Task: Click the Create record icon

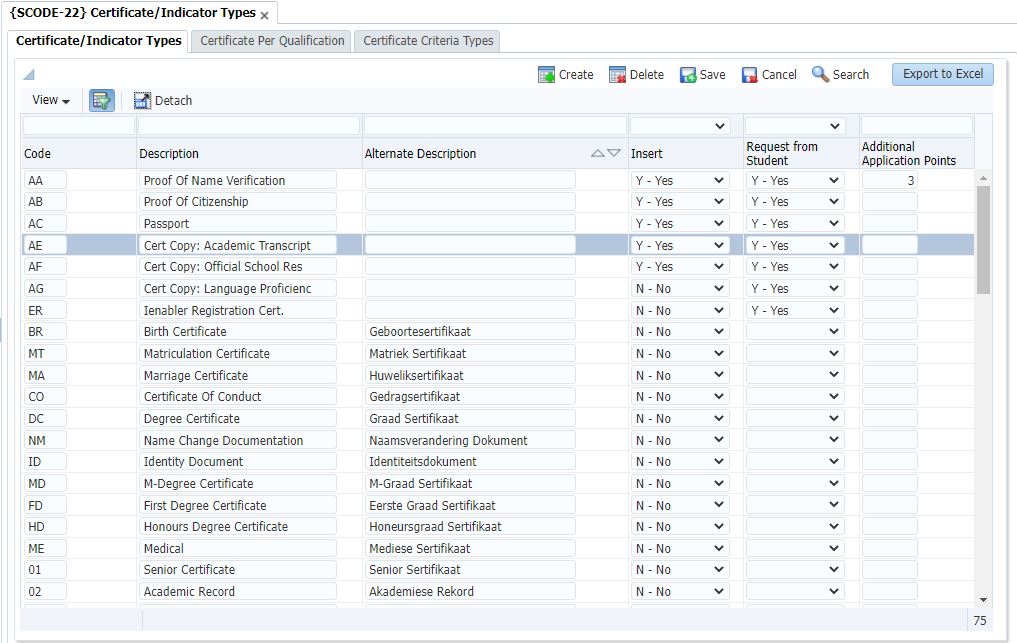Action: tap(546, 75)
